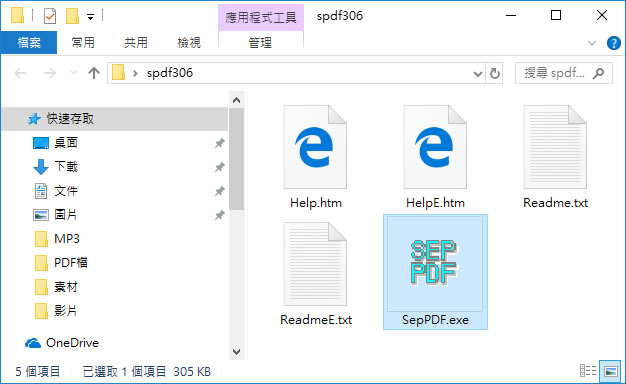Open the Help question mark icon
The image size is (626, 384).
coord(614,43)
